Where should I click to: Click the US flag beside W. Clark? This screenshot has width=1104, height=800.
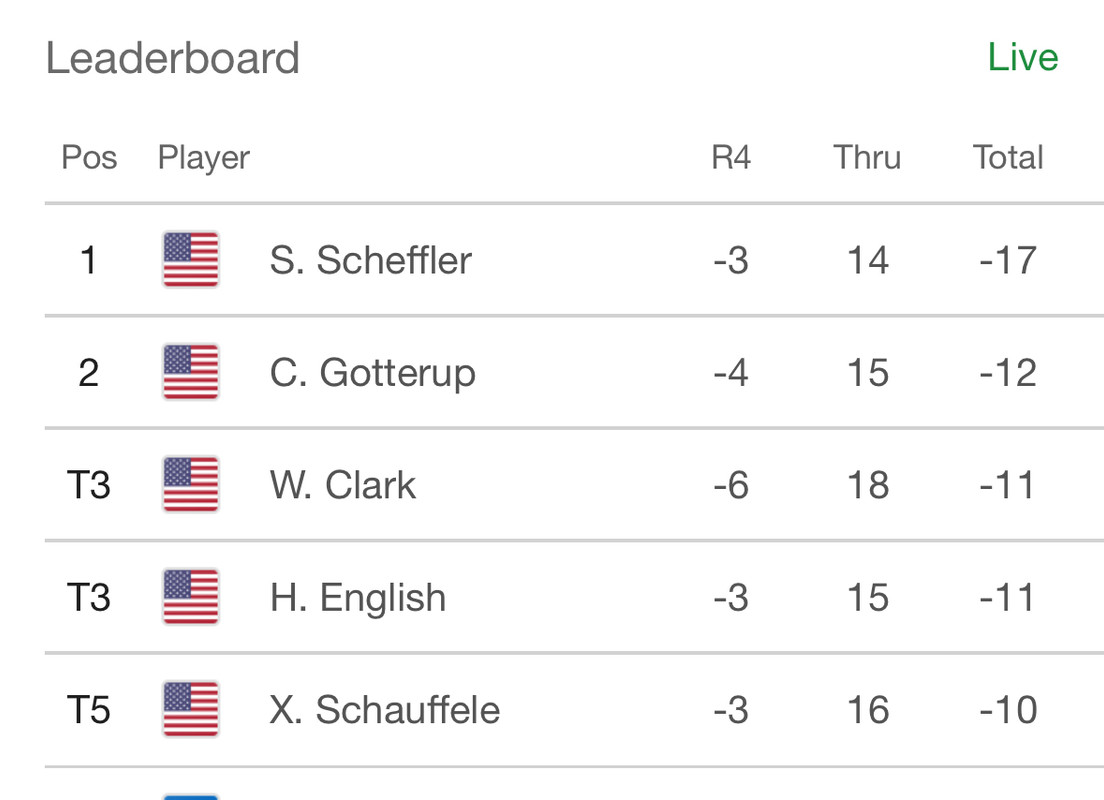click(x=190, y=485)
